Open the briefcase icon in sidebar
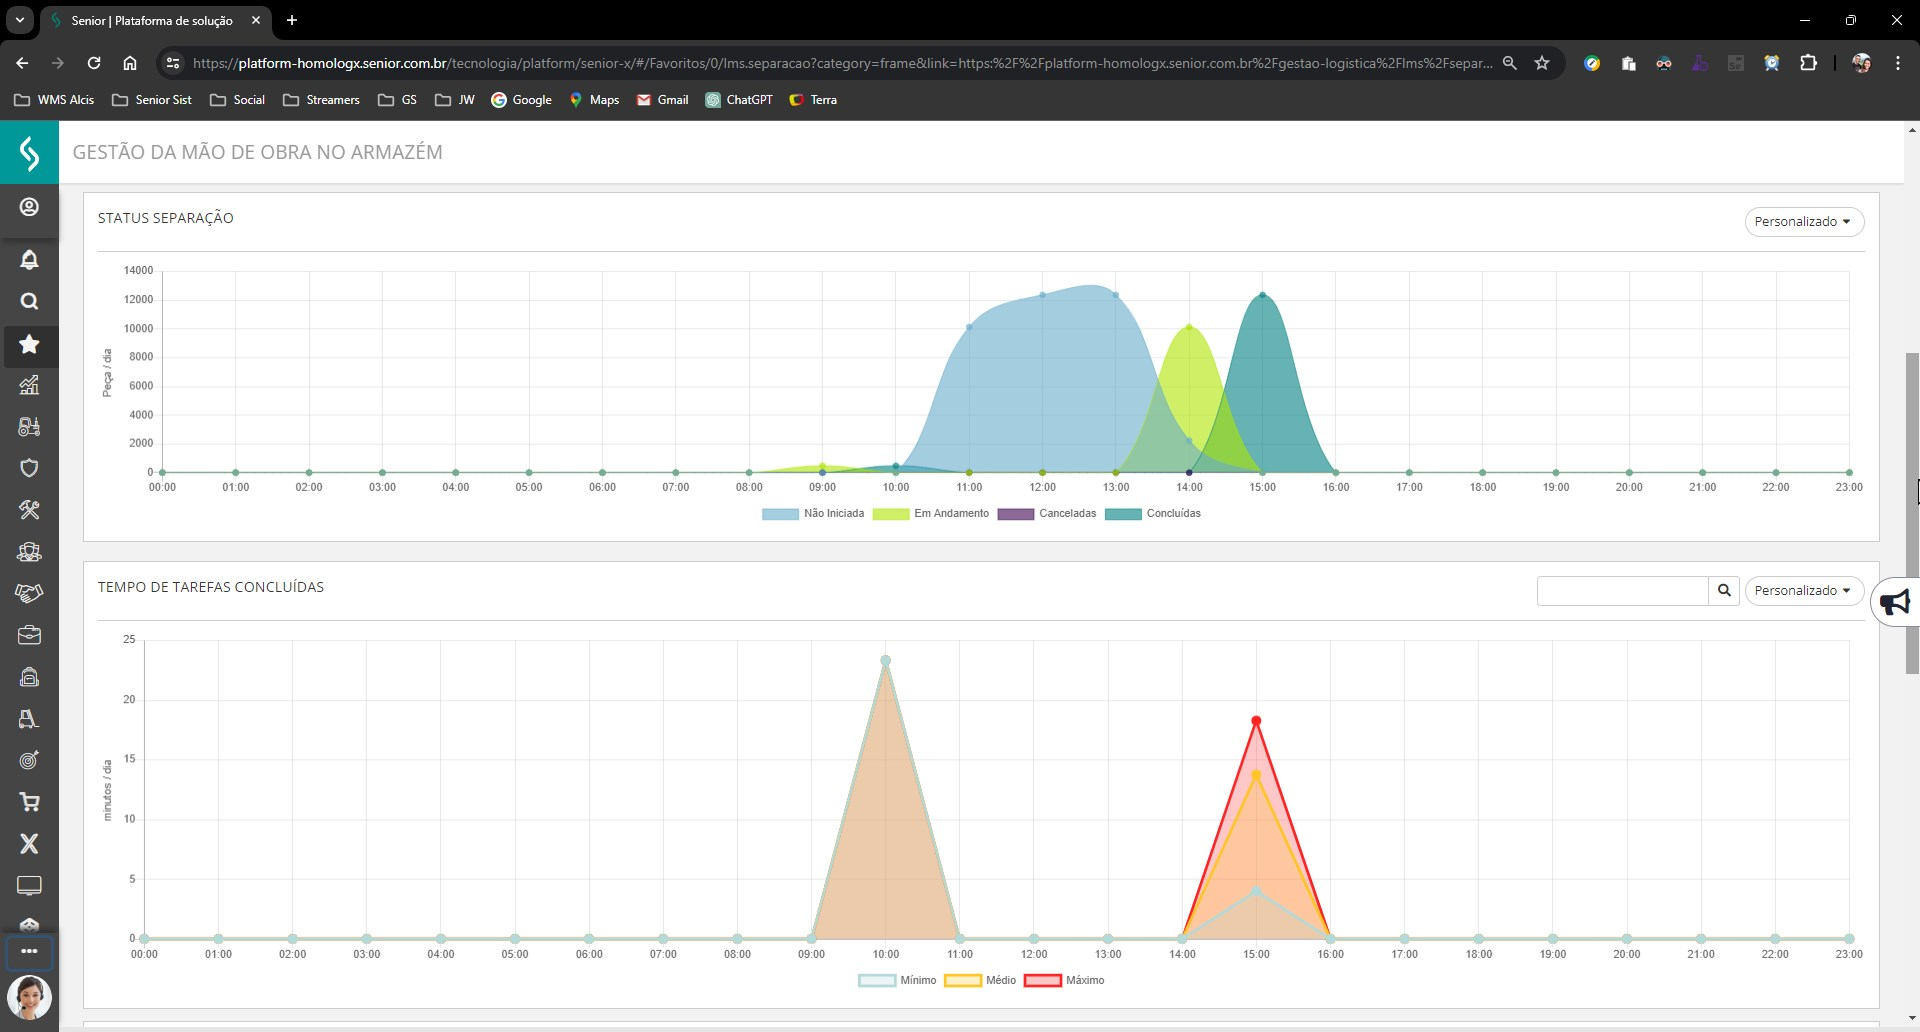The image size is (1920, 1032). tap(29, 635)
